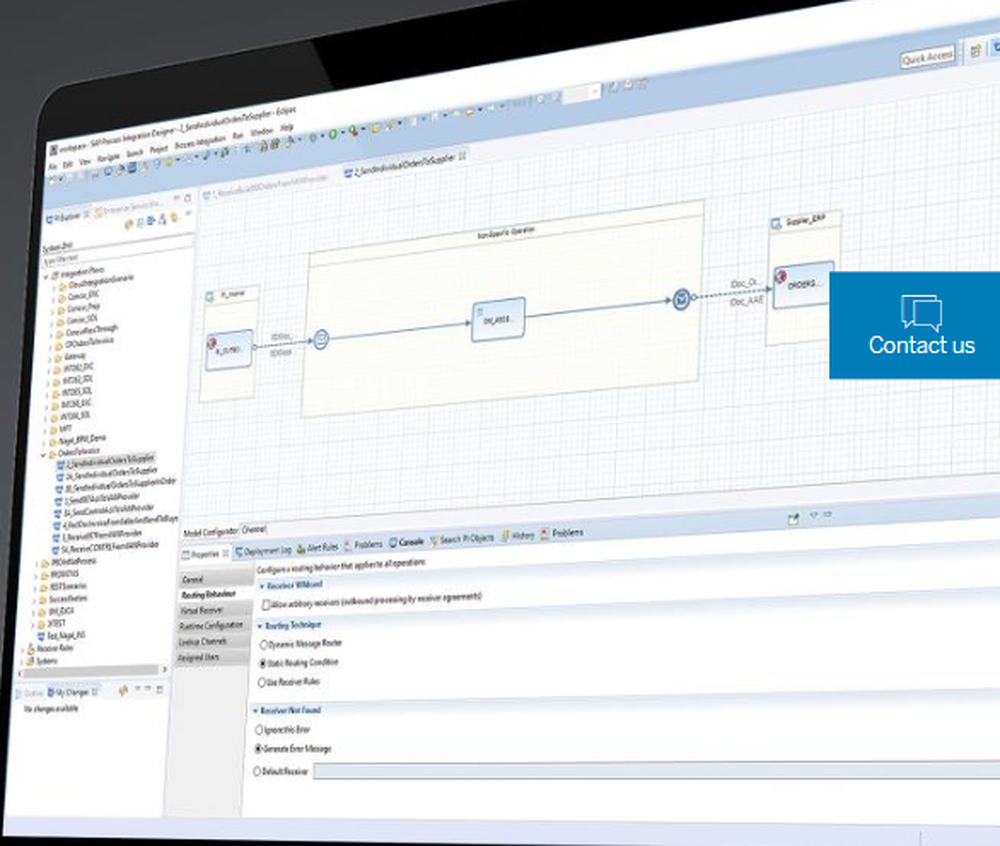Open the Search menu
The image size is (1000, 846).
135,153
